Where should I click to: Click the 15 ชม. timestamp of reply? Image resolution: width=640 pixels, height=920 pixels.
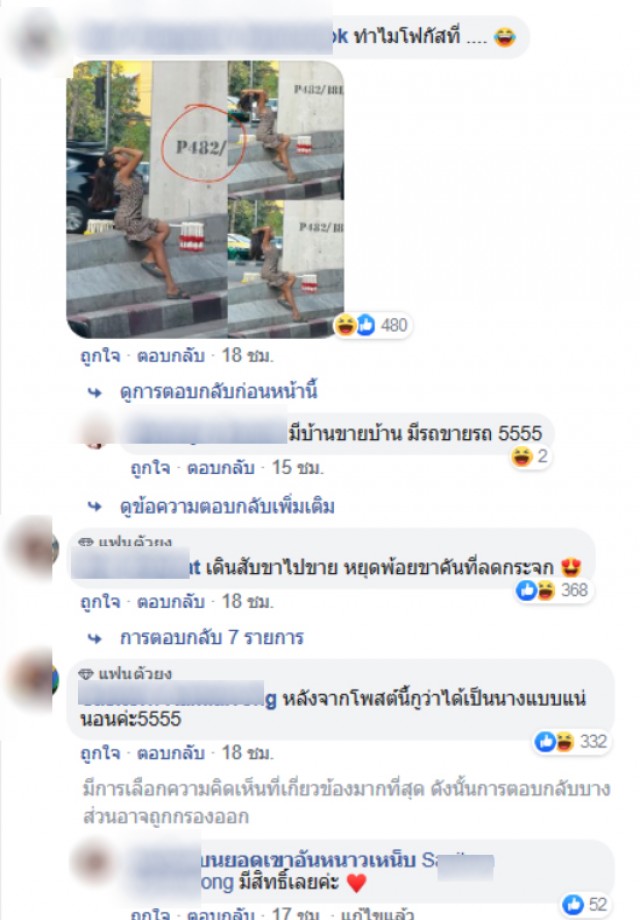[x=297, y=468]
